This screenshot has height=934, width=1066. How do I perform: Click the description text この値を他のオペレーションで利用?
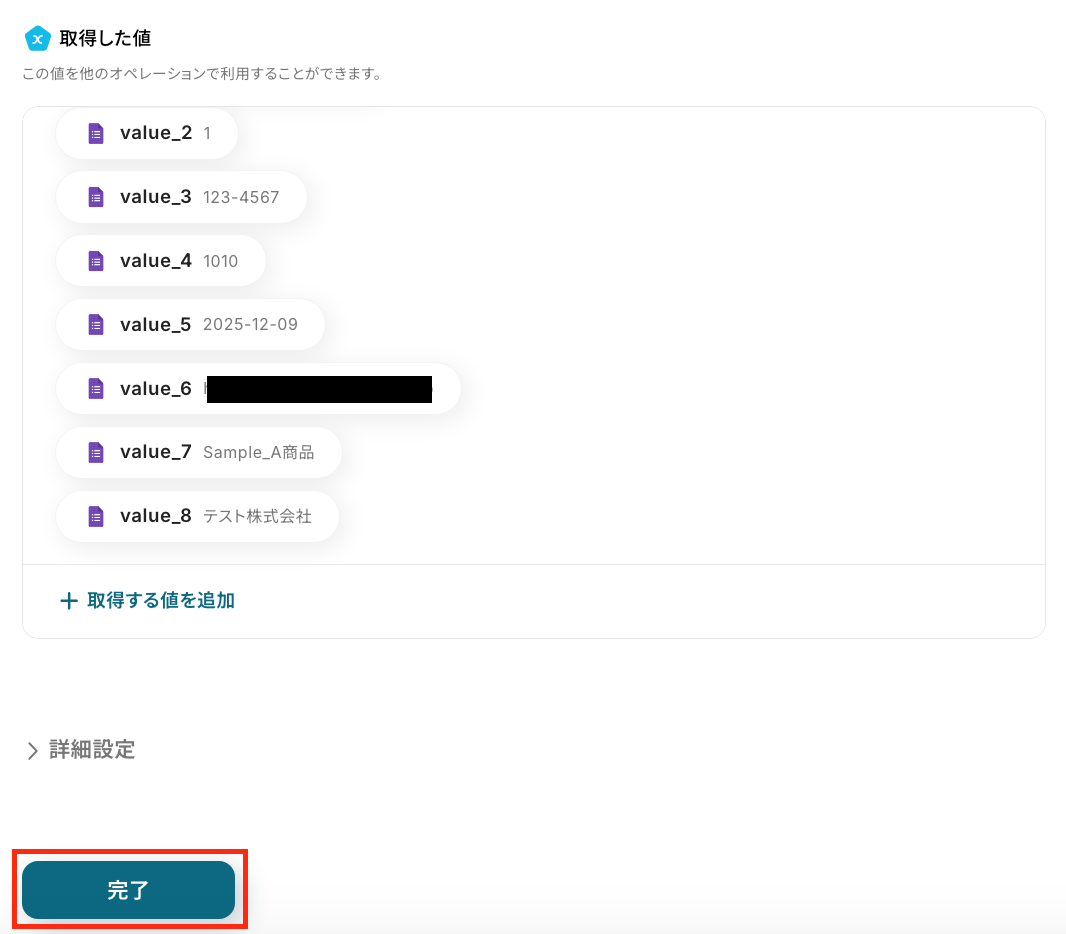202,73
